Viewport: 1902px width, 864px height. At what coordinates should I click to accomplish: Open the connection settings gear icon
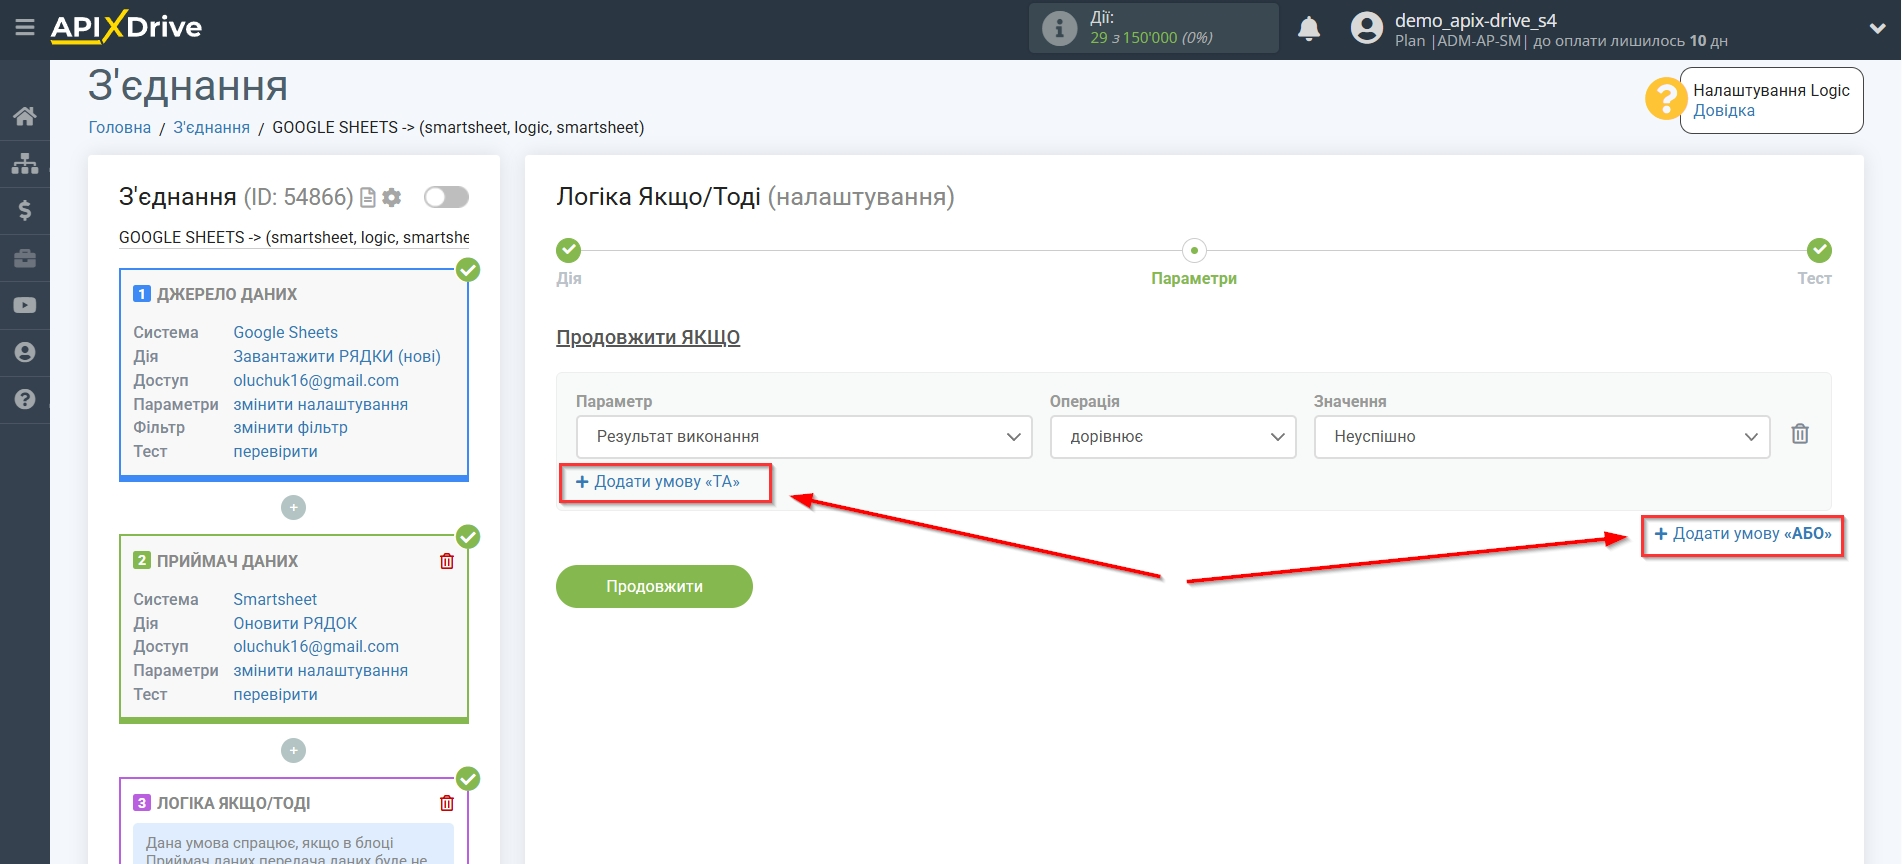pos(392,198)
